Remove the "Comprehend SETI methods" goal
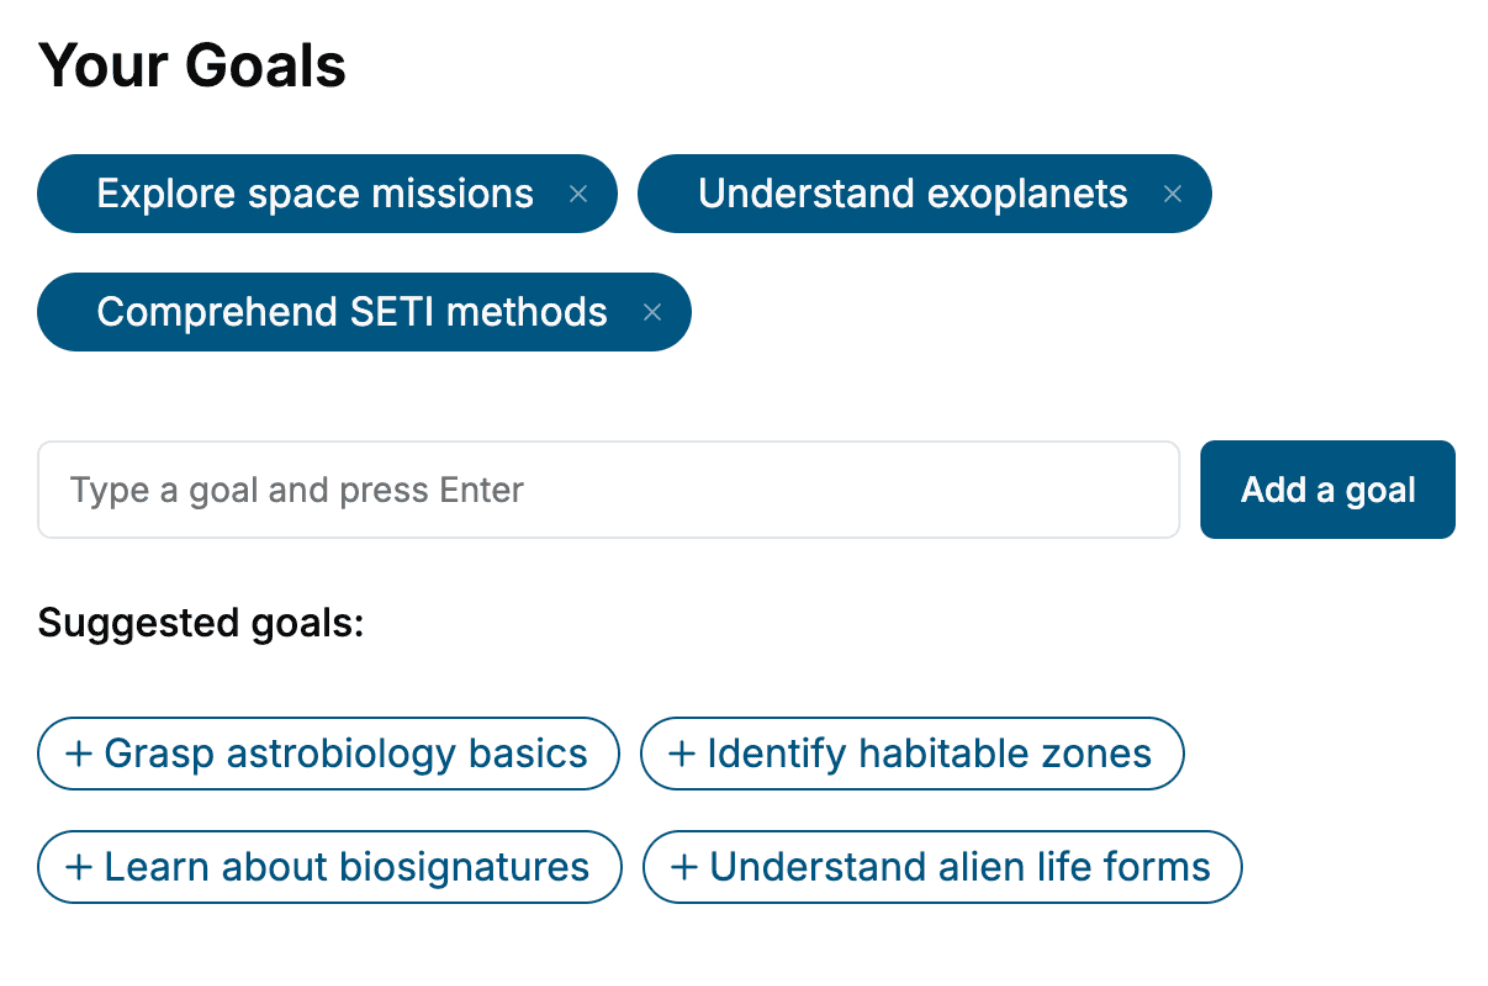The width and height of the screenshot is (1488, 986). point(652,312)
